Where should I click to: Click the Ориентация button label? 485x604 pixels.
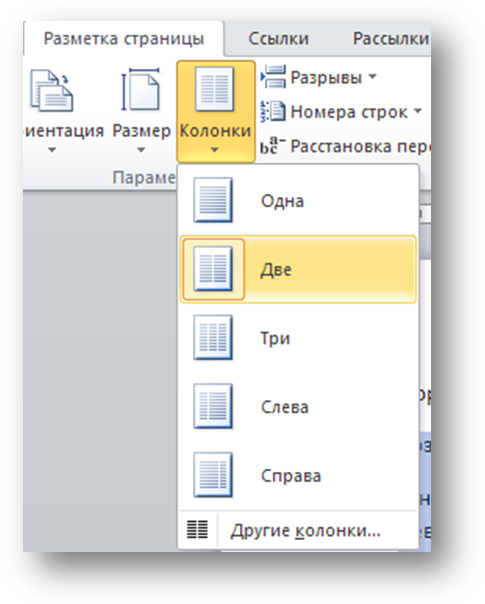[64, 131]
